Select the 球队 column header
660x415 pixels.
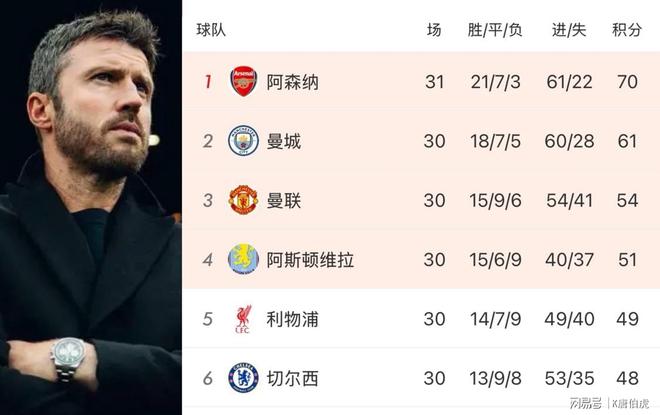211,29
